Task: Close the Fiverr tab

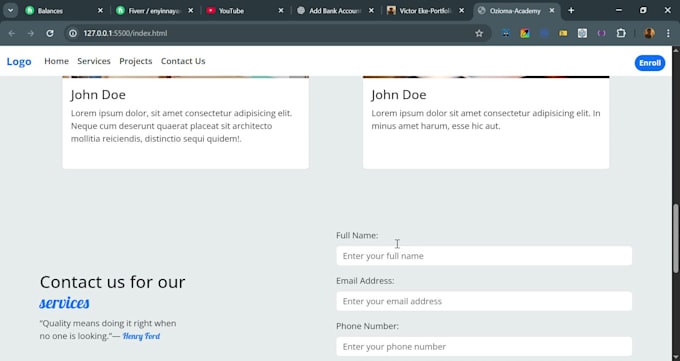Action: 190,10
